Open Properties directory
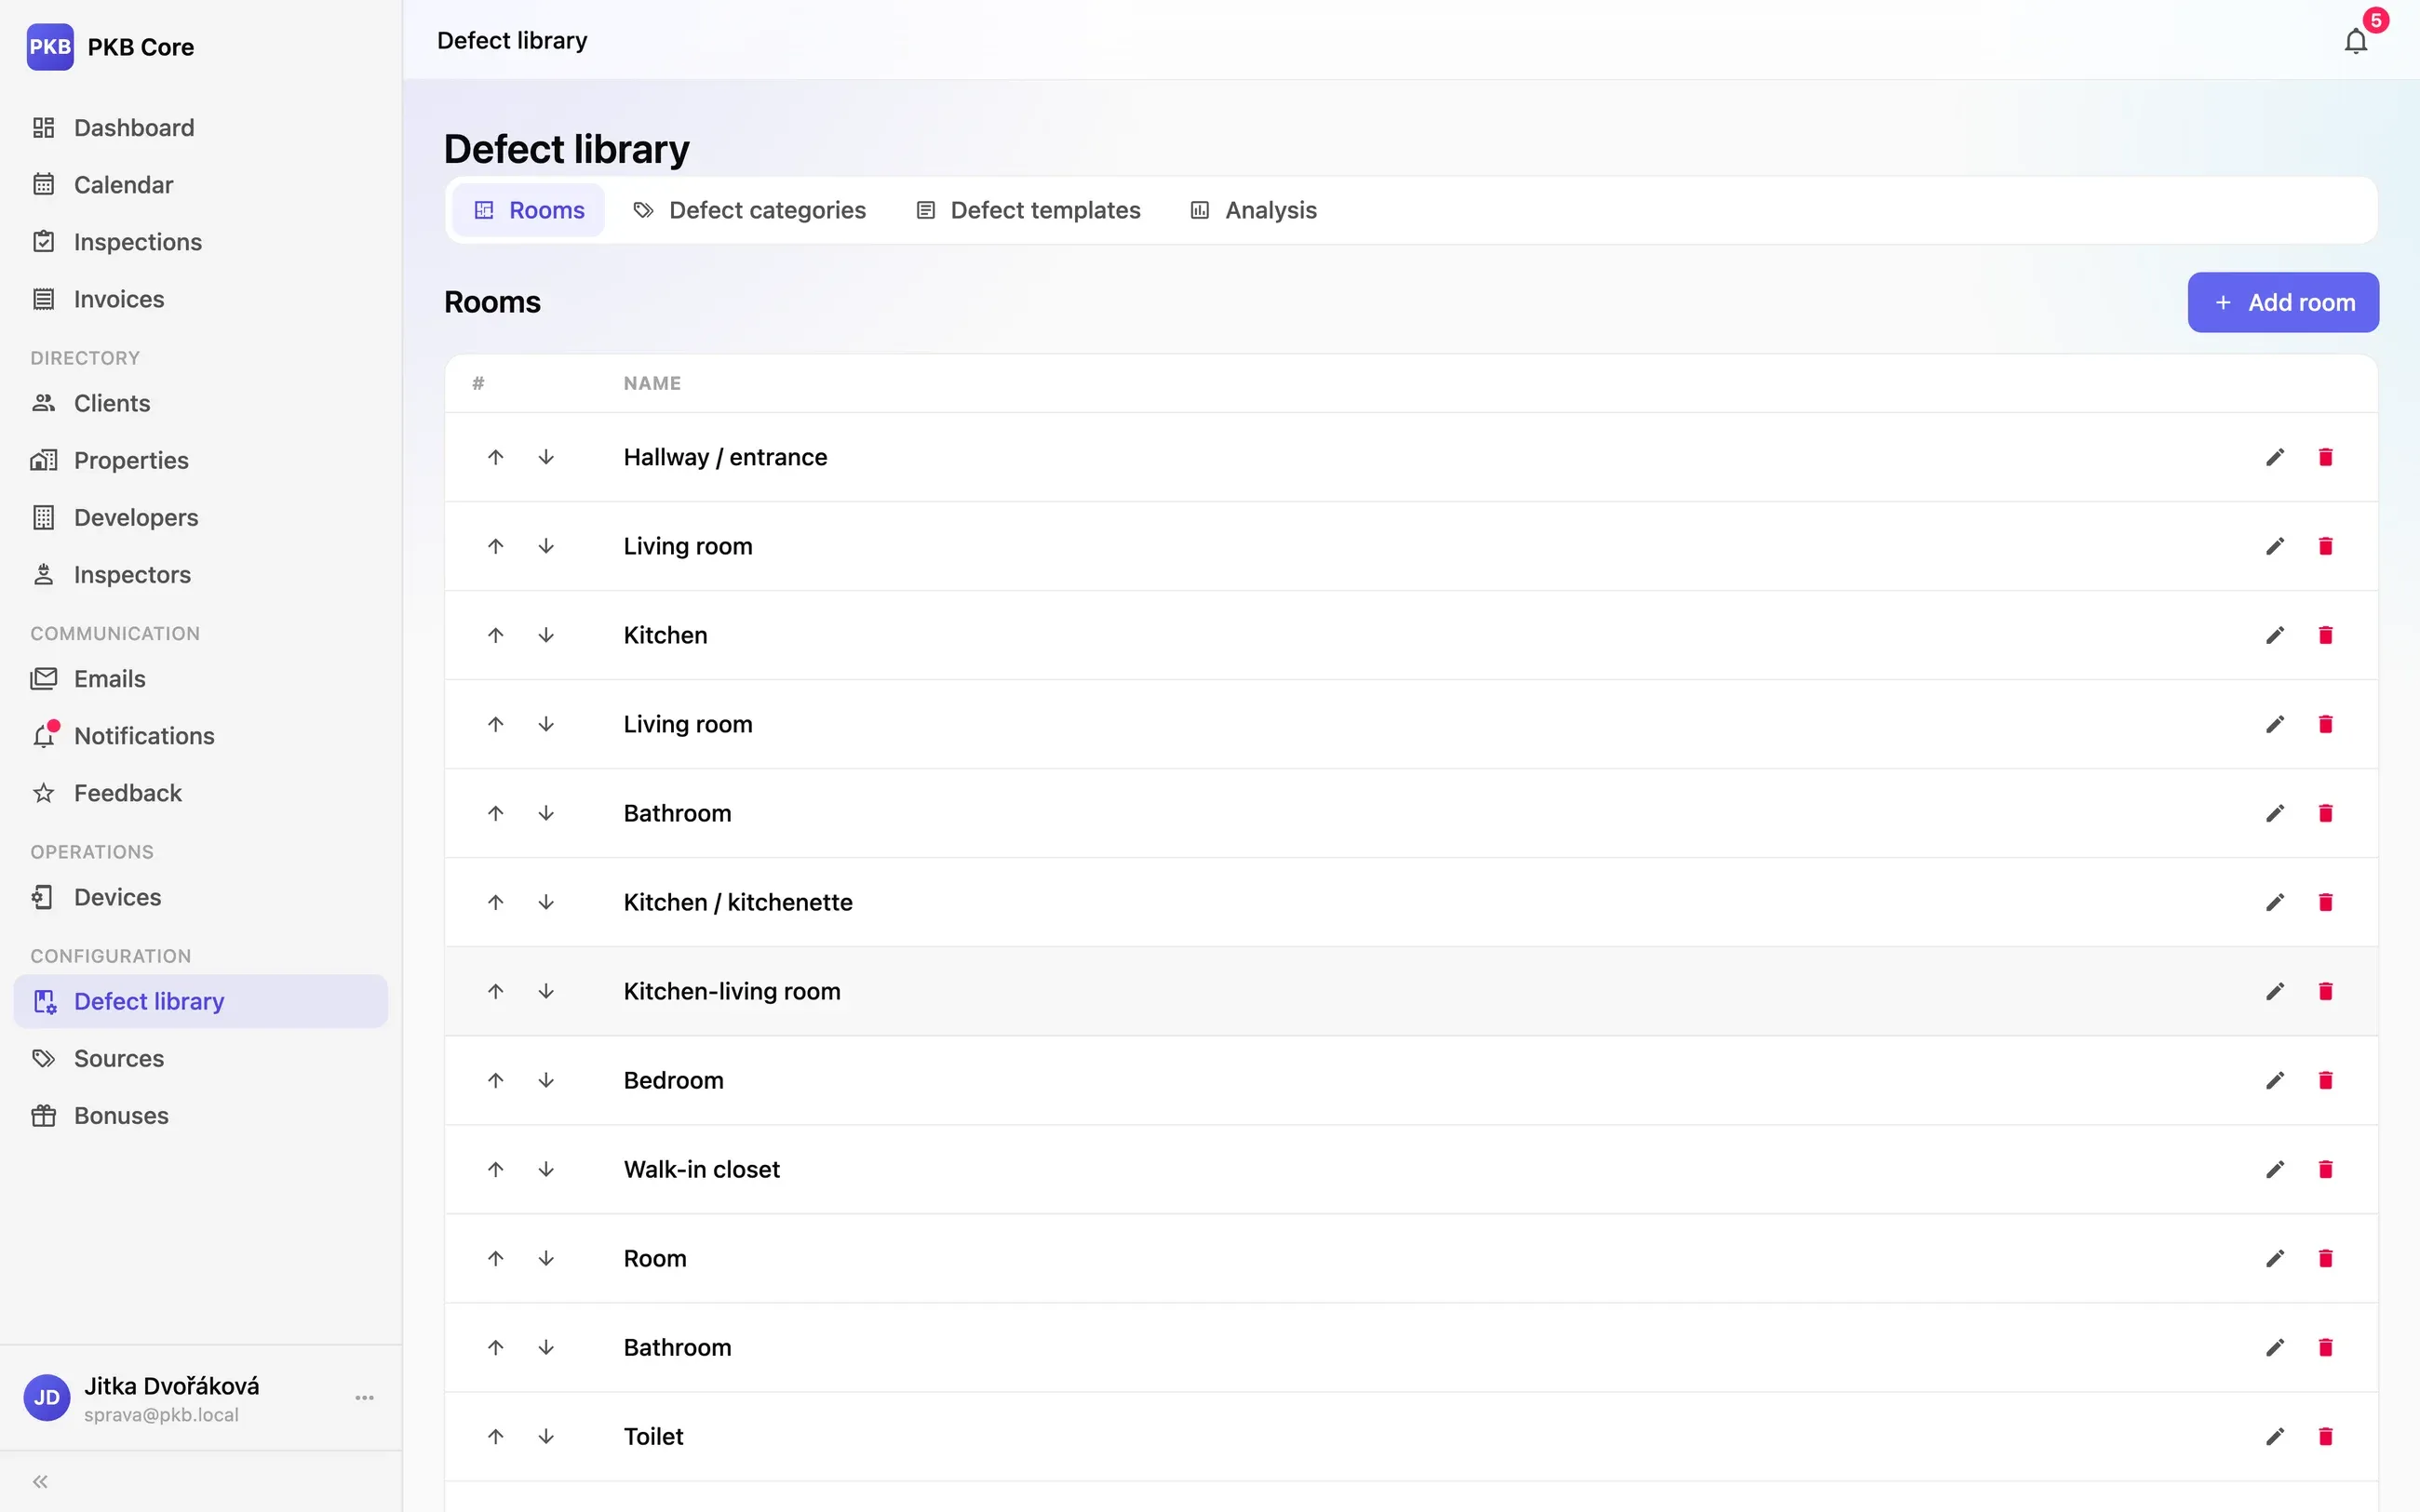Image resolution: width=2420 pixels, height=1512 pixels. pyautogui.click(x=201, y=460)
